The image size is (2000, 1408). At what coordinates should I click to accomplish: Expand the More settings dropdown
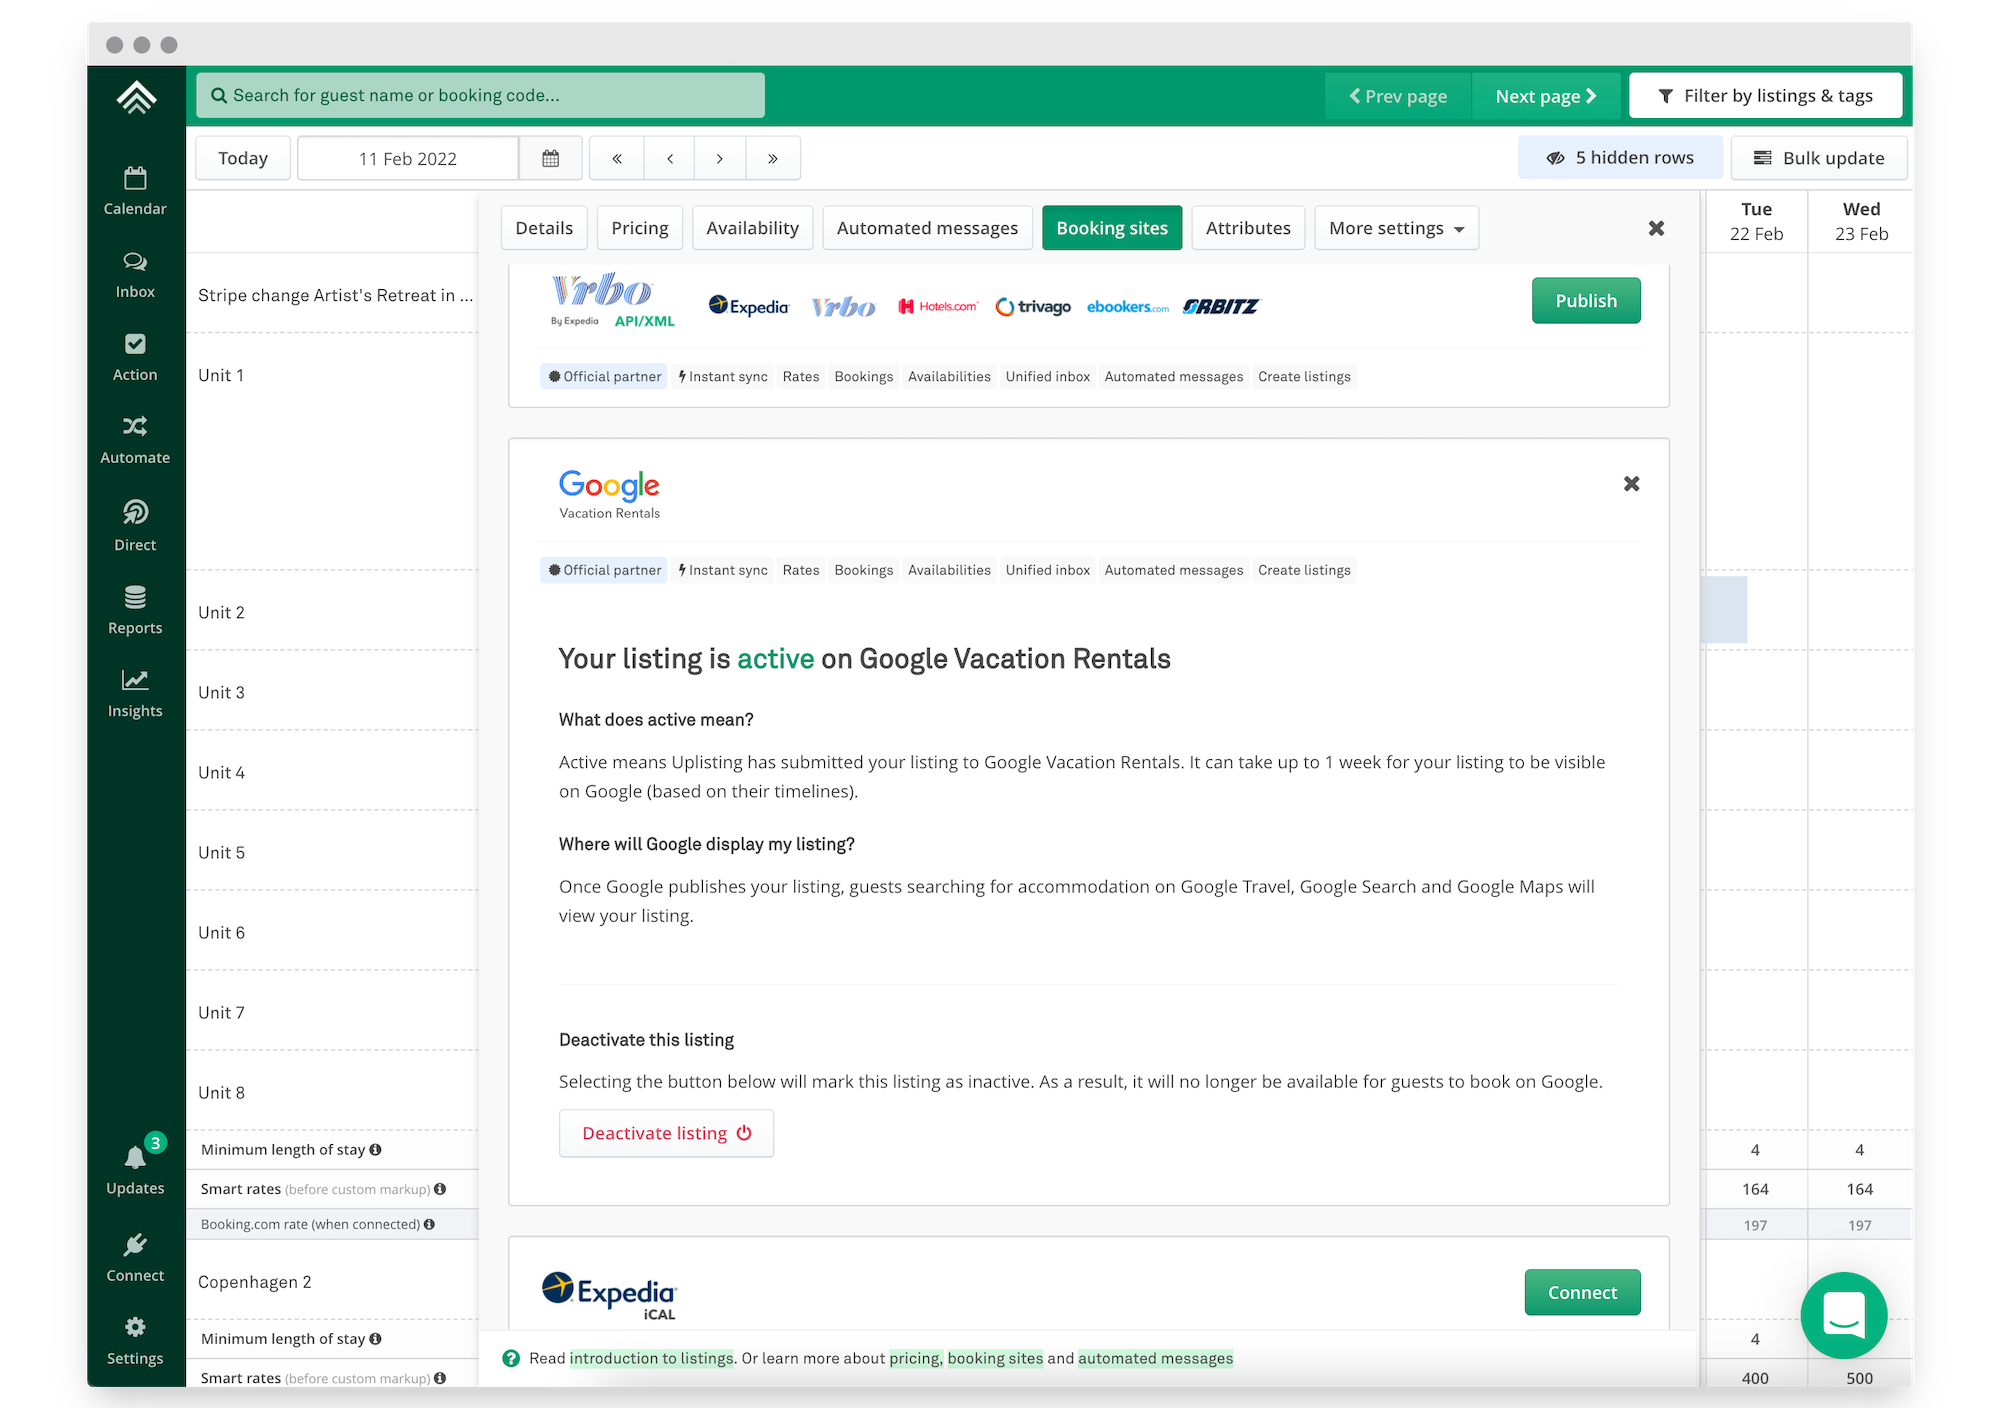click(1395, 228)
